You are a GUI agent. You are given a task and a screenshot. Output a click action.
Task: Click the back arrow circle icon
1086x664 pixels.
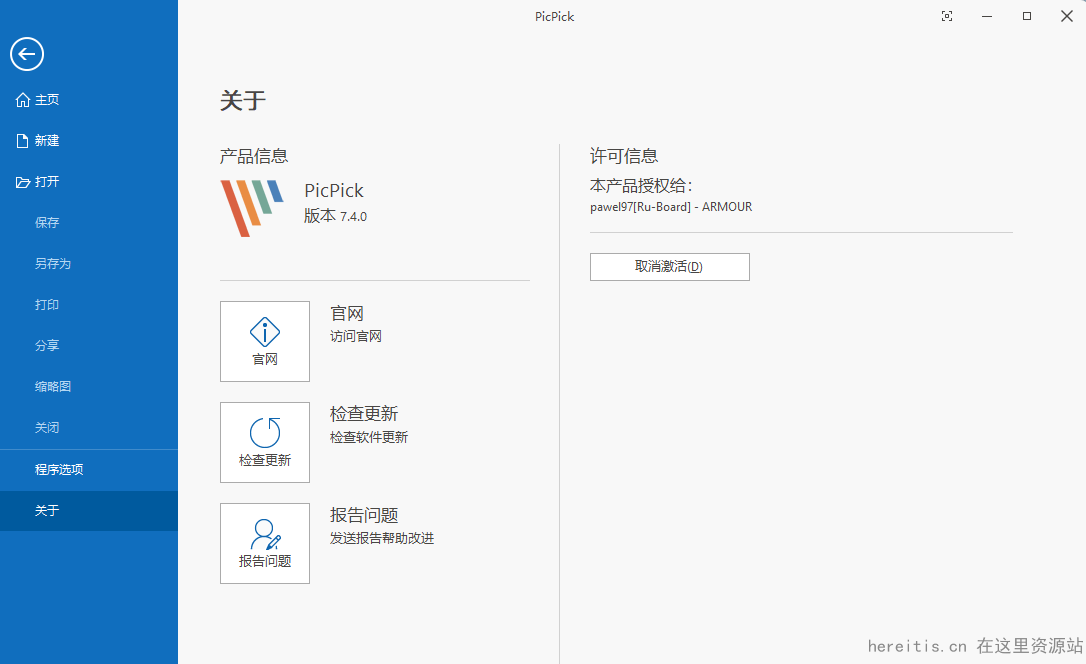coord(27,54)
